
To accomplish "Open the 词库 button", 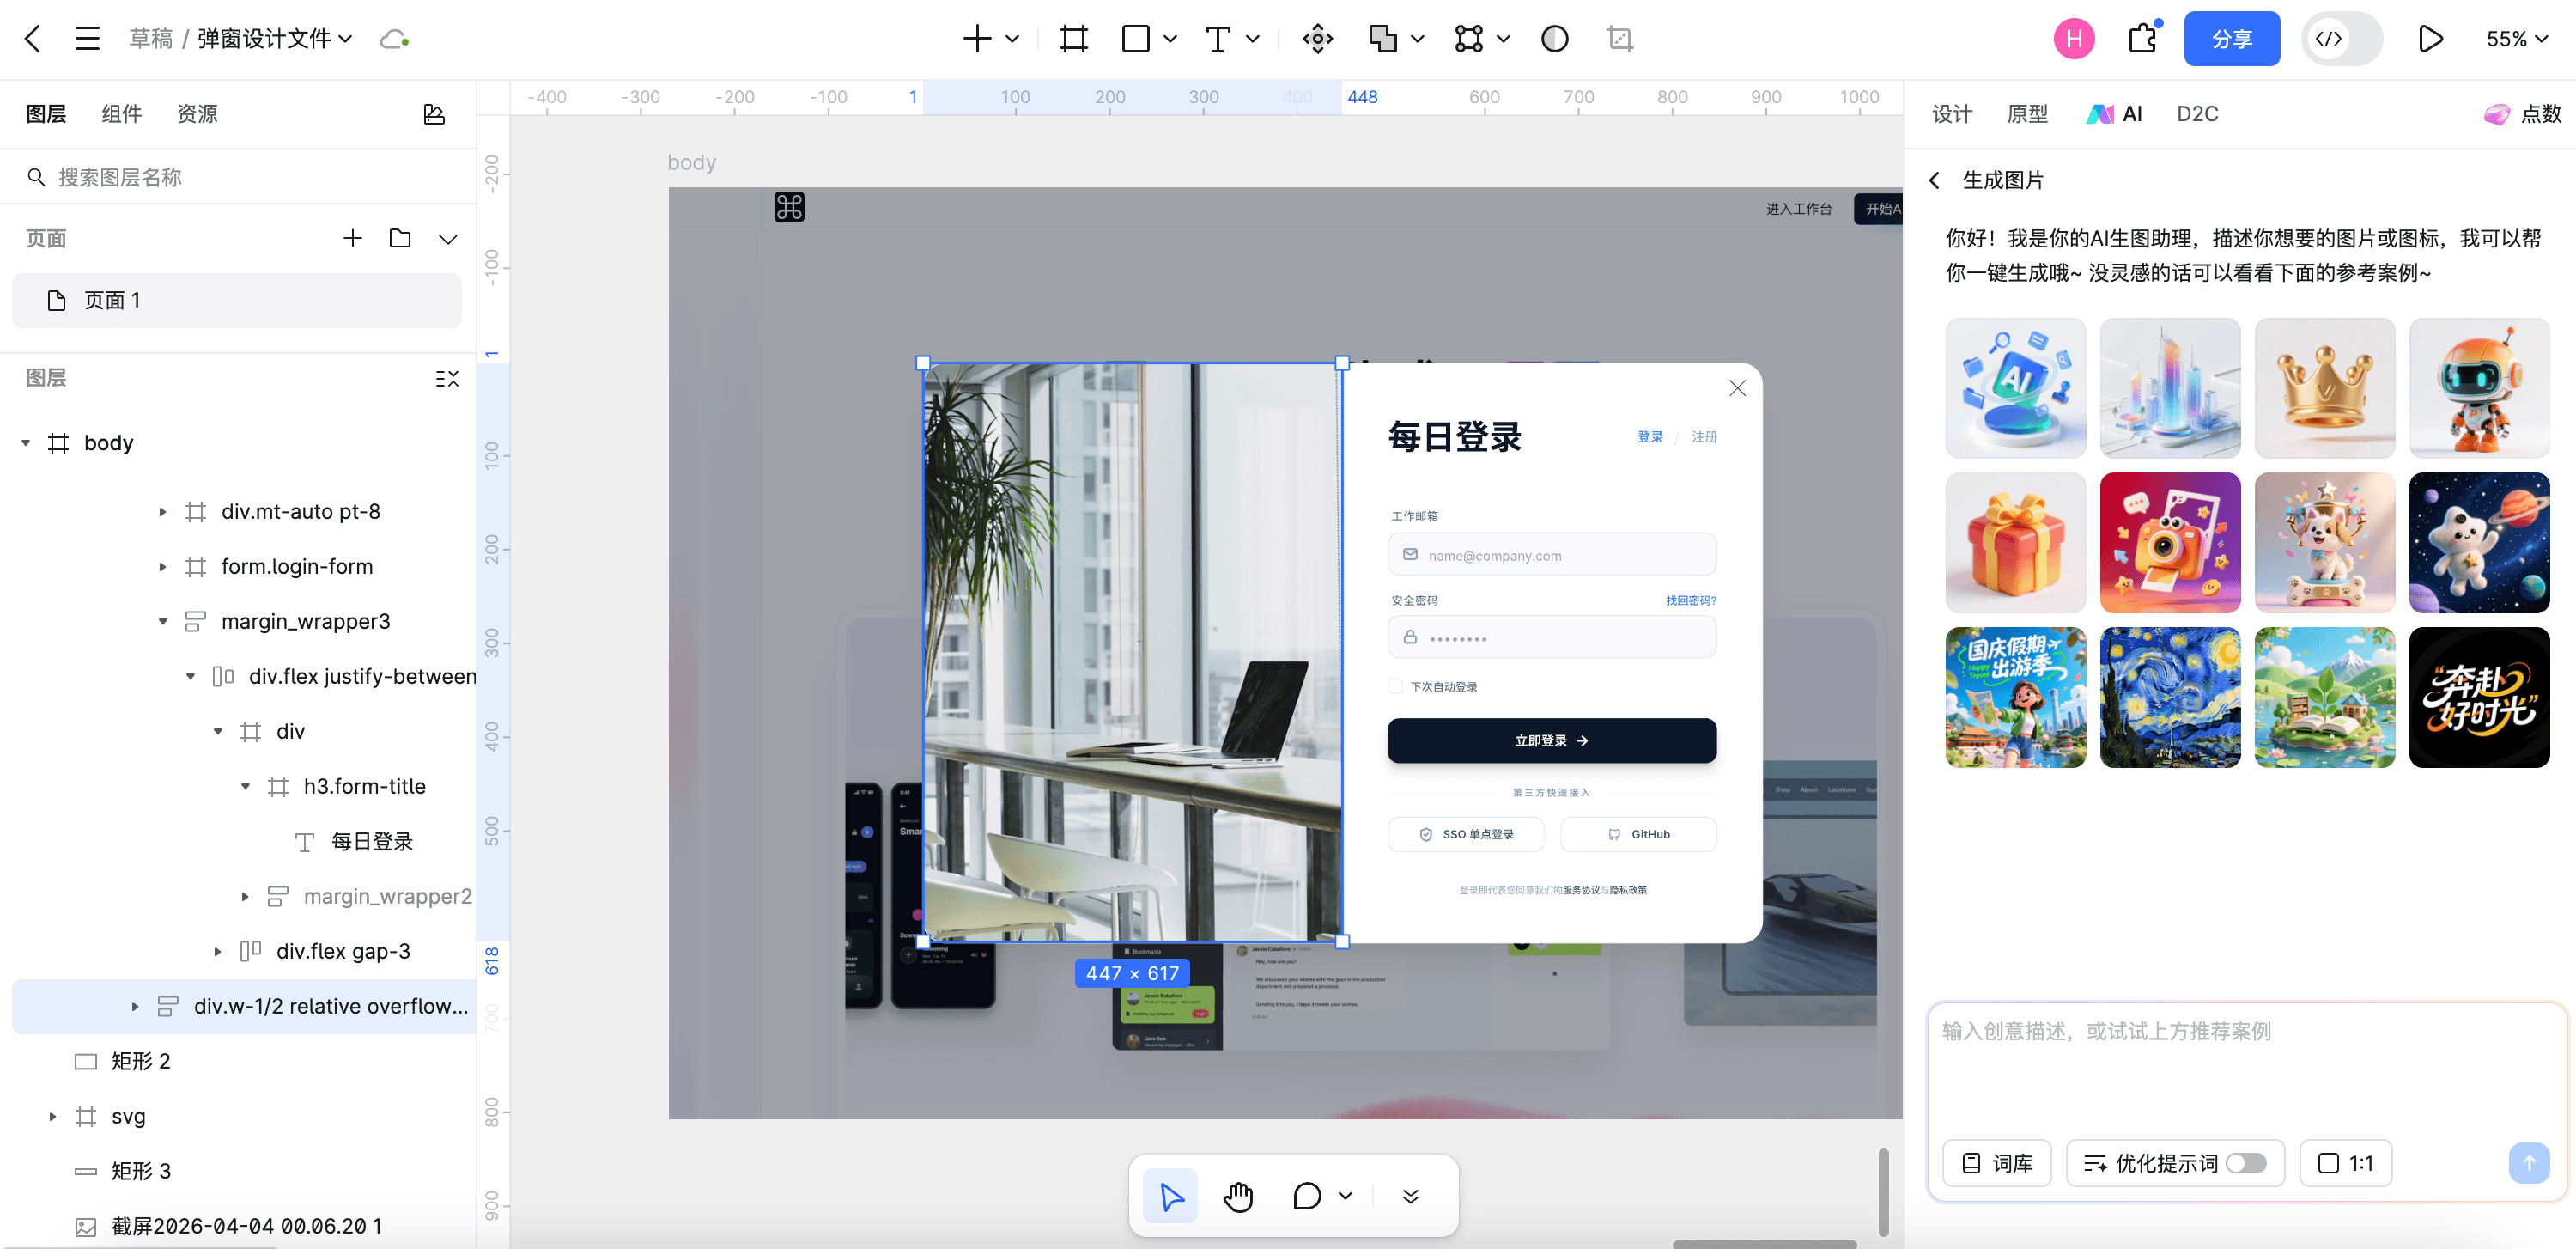I will coord(1996,1163).
